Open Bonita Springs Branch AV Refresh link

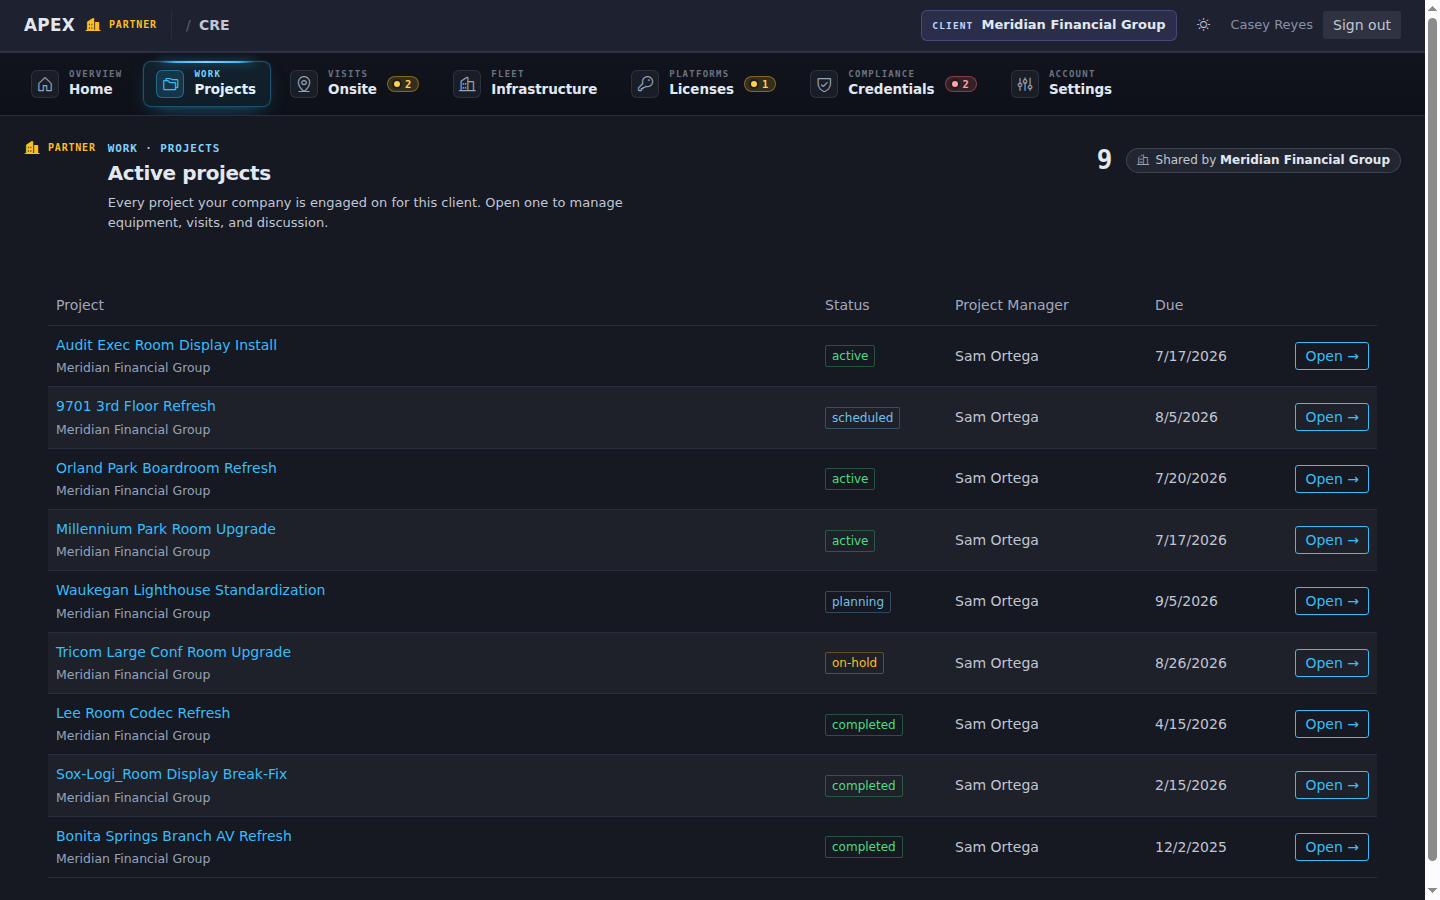tap(174, 836)
